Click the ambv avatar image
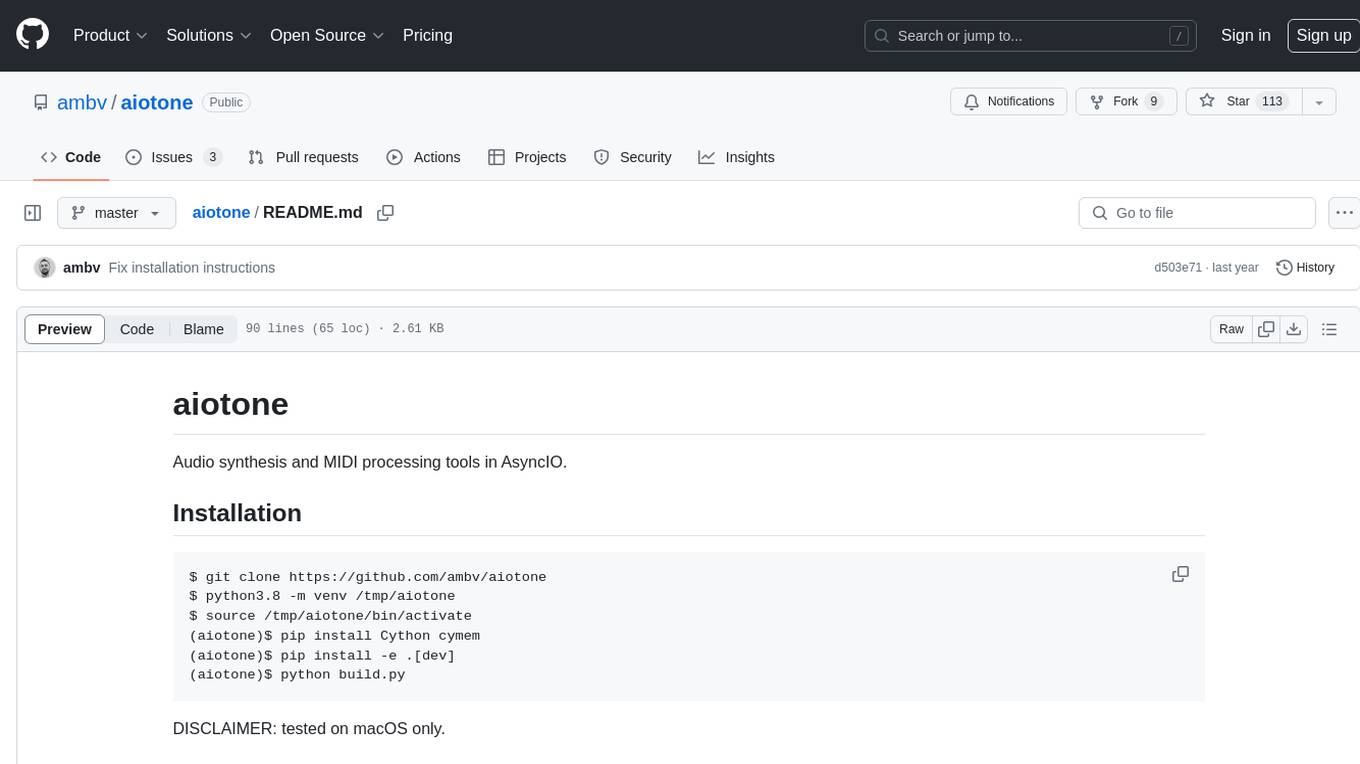 [44, 268]
